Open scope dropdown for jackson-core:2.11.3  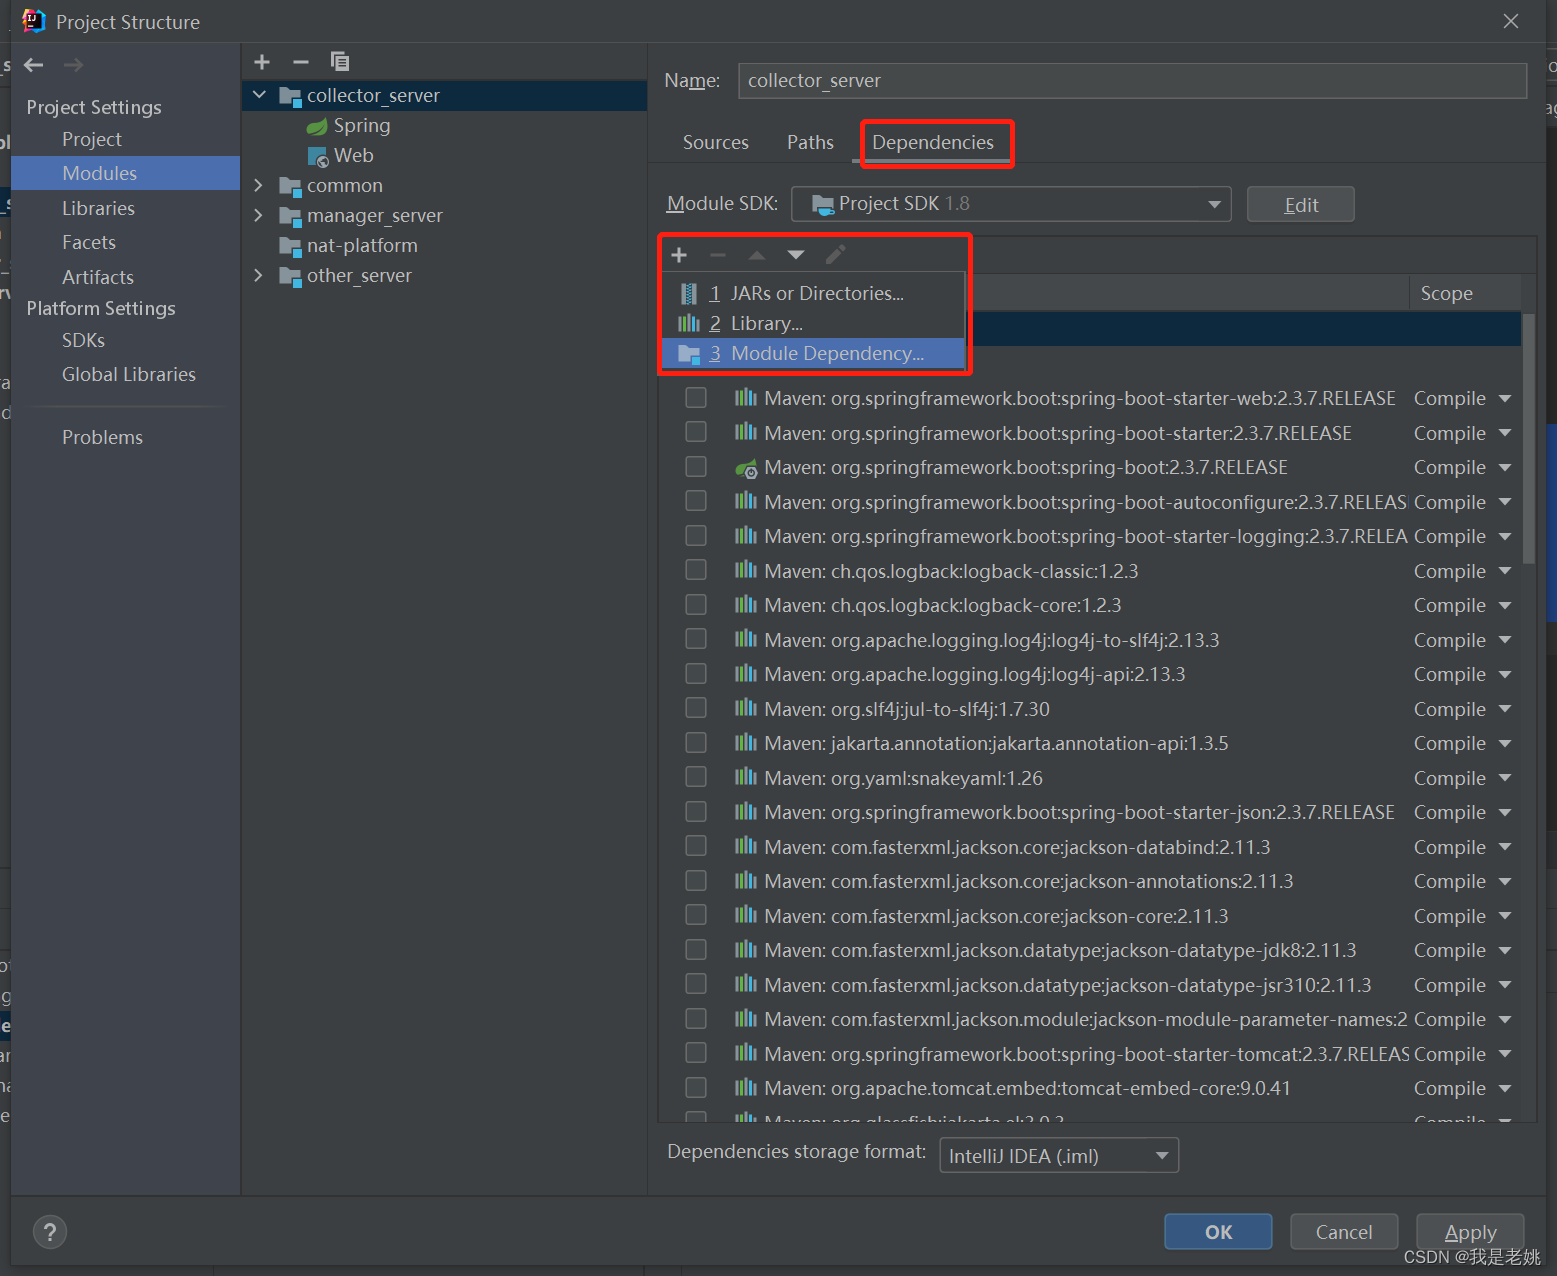tap(1505, 916)
